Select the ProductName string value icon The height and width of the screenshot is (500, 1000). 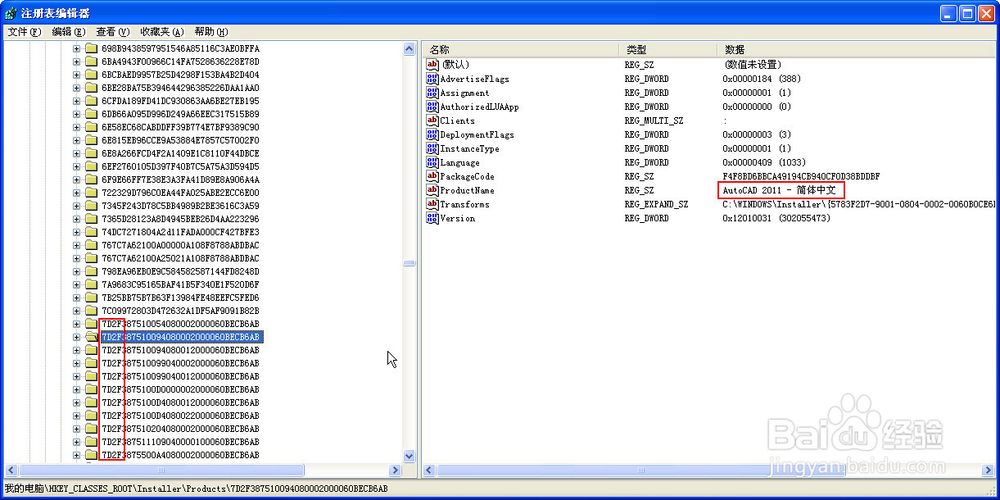(x=432, y=191)
